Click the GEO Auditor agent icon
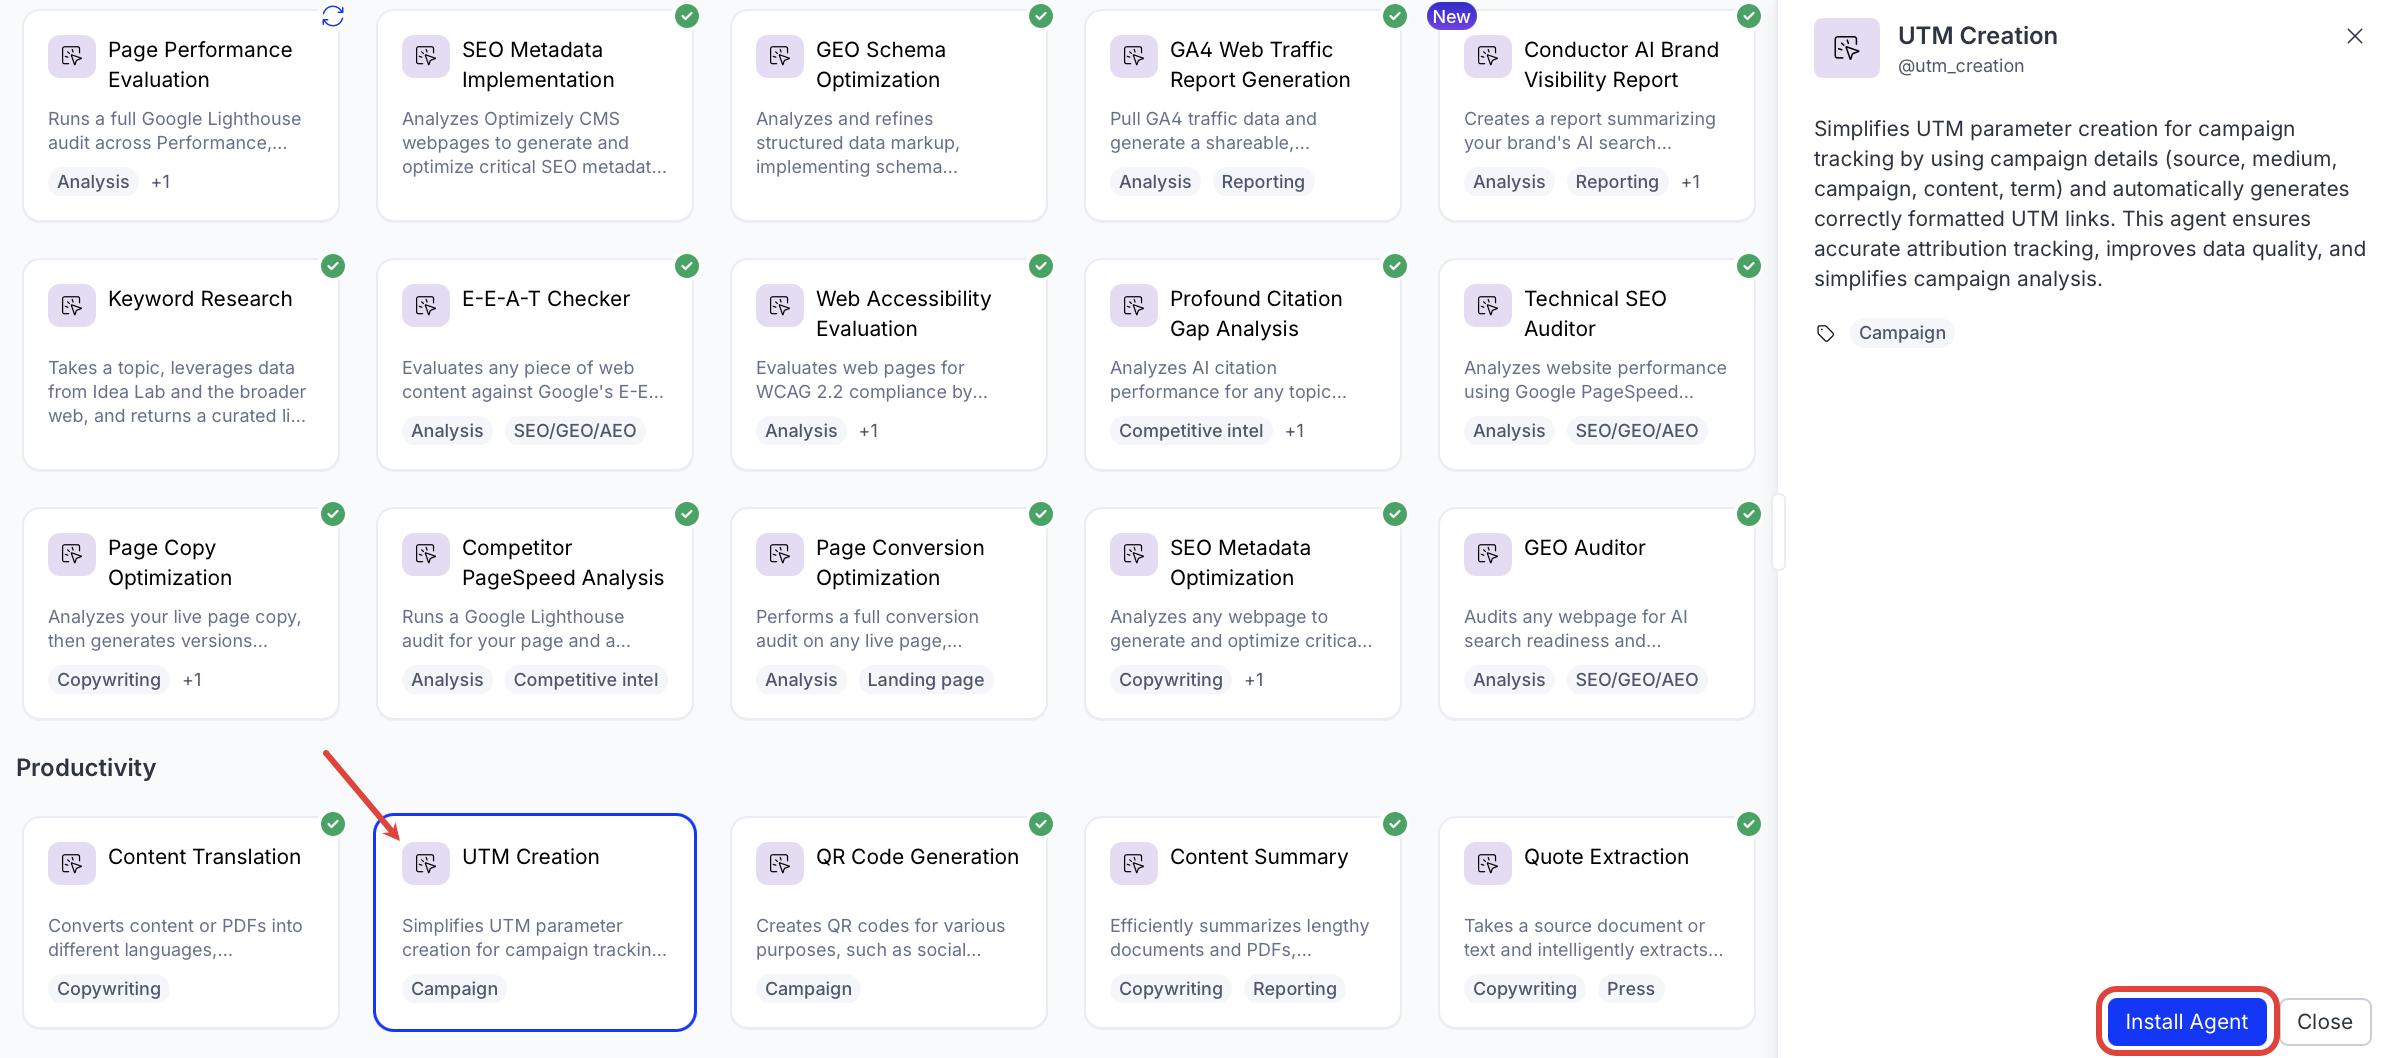 pyautogui.click(x=1488, y=554)
